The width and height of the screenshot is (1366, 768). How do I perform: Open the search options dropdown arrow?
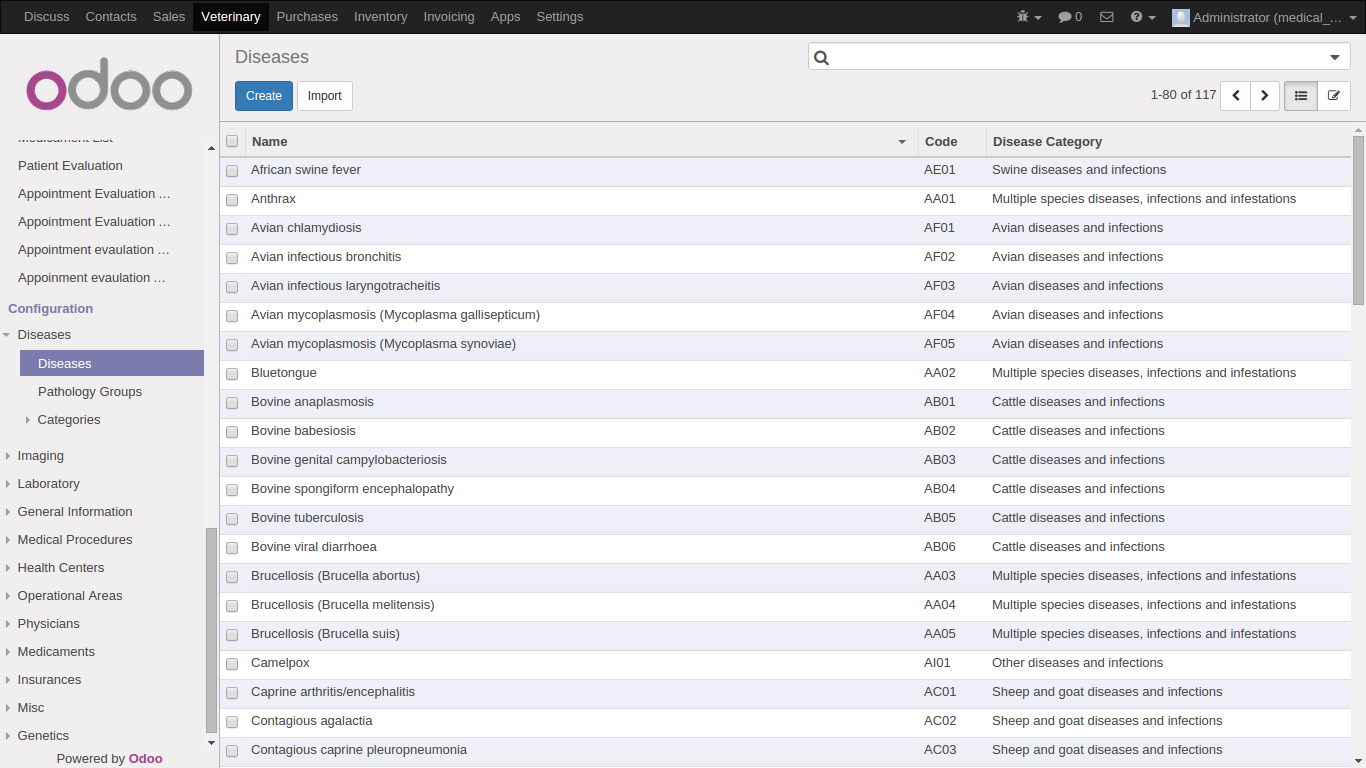(x=1334, y=58)
